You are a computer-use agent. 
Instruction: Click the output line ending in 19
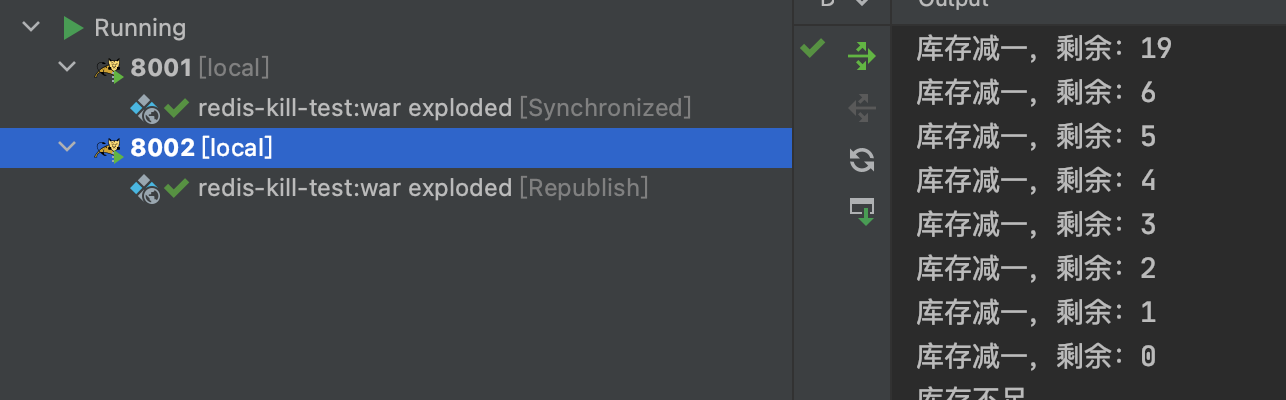1044,48
